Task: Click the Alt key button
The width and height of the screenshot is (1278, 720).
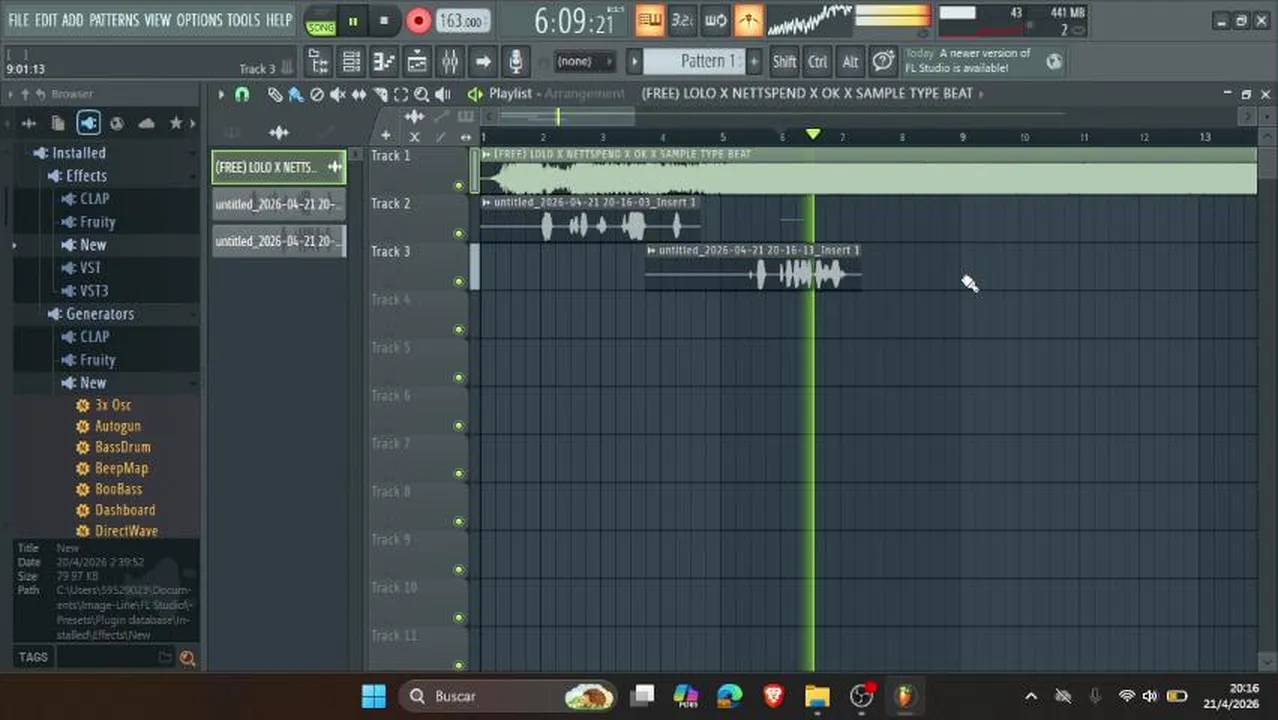Action: (850, 62)
